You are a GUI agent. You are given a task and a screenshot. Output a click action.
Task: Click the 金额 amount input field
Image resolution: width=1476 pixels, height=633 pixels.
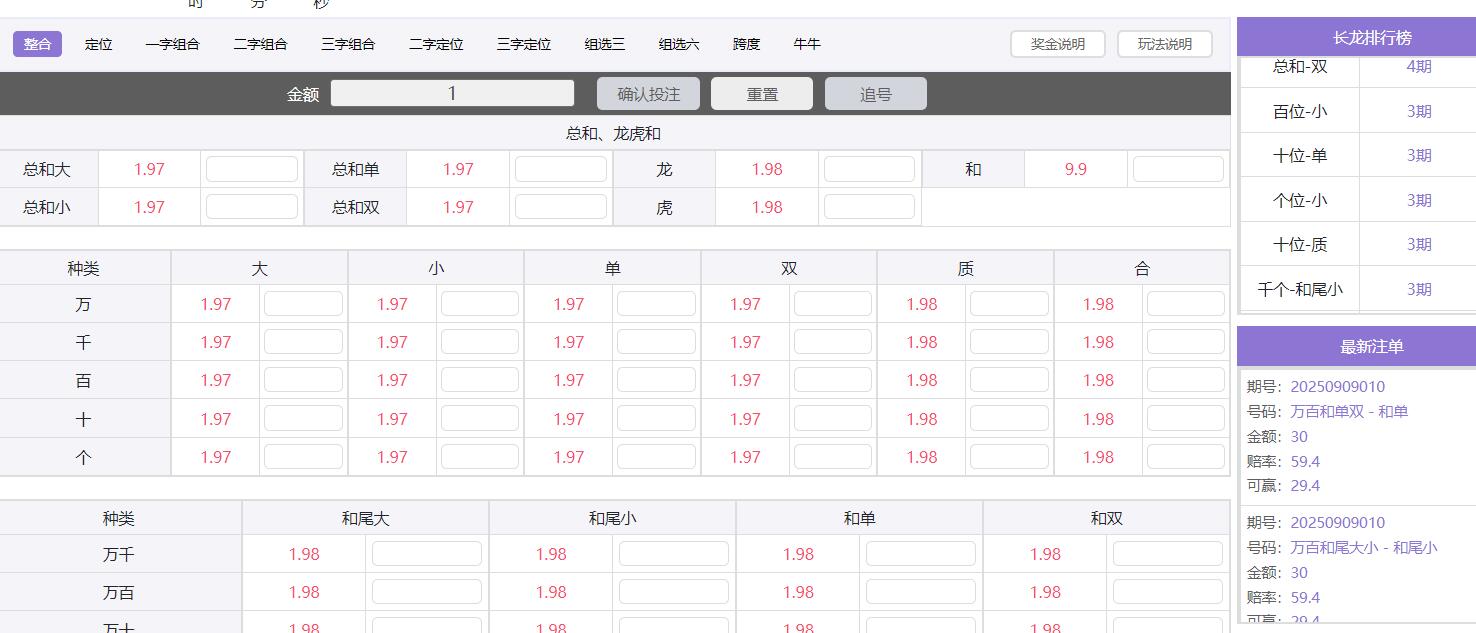pos(451,93)
